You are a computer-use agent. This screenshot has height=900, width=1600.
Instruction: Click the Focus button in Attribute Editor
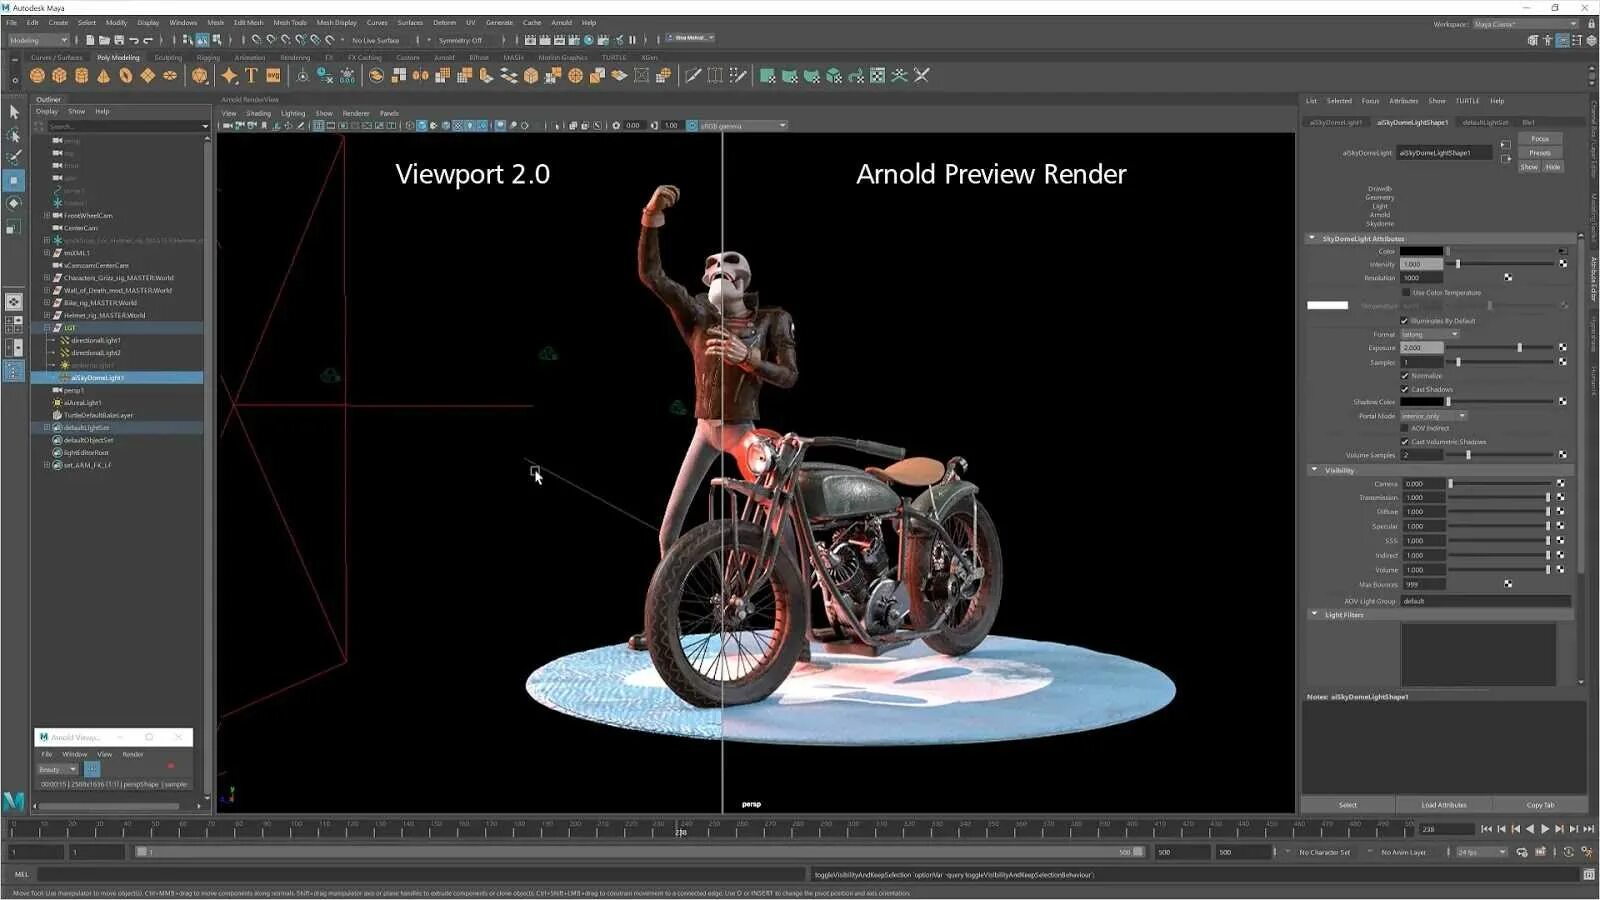coord(1540,139)
